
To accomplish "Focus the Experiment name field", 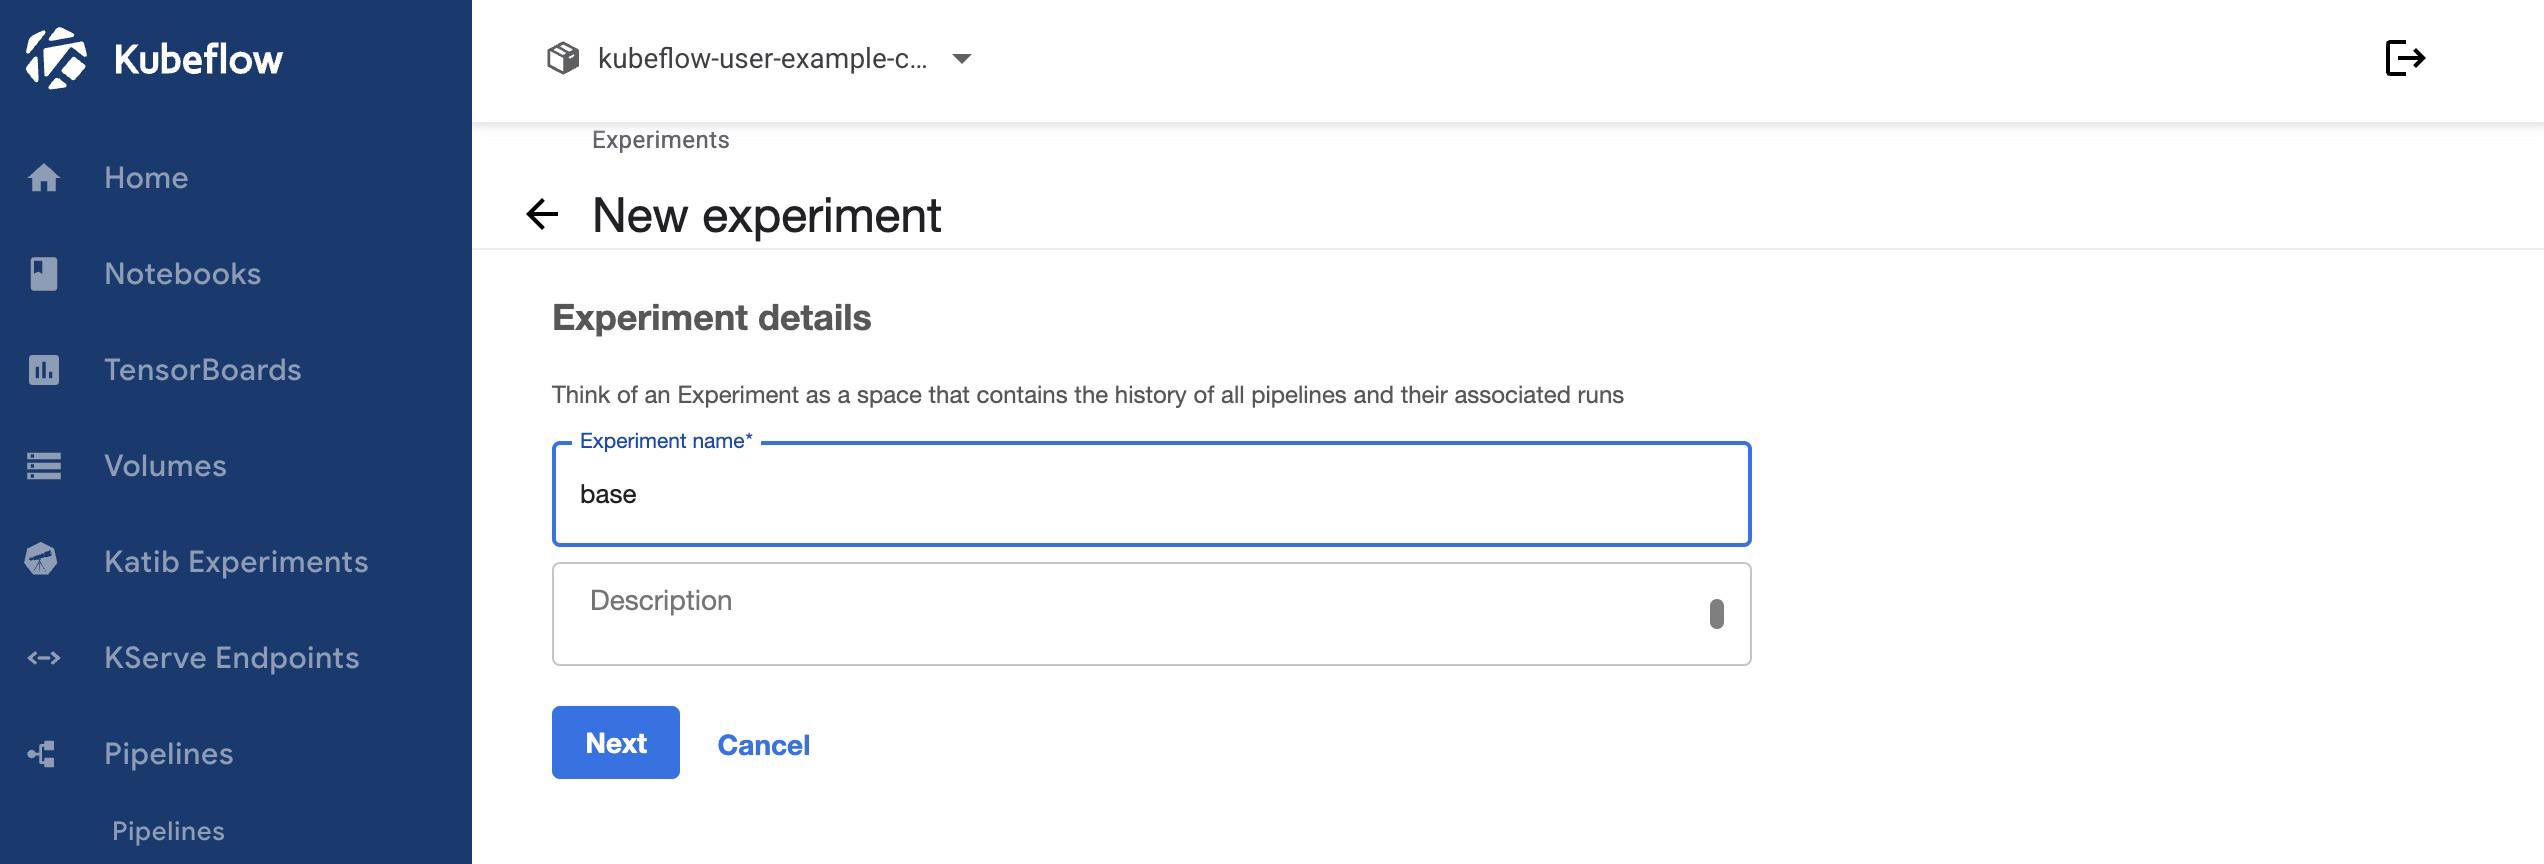I will (x=1150, y=493).
